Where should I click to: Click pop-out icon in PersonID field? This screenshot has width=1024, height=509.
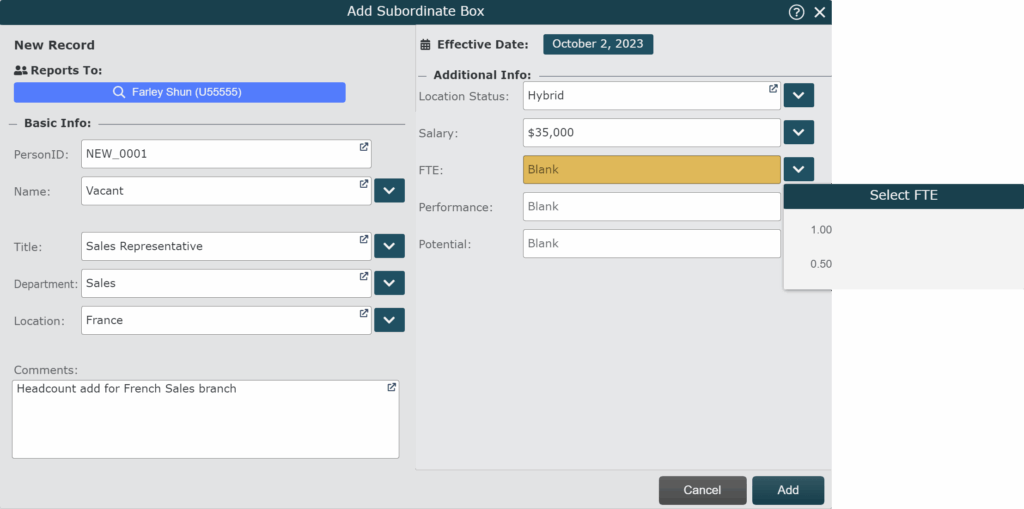364,148
